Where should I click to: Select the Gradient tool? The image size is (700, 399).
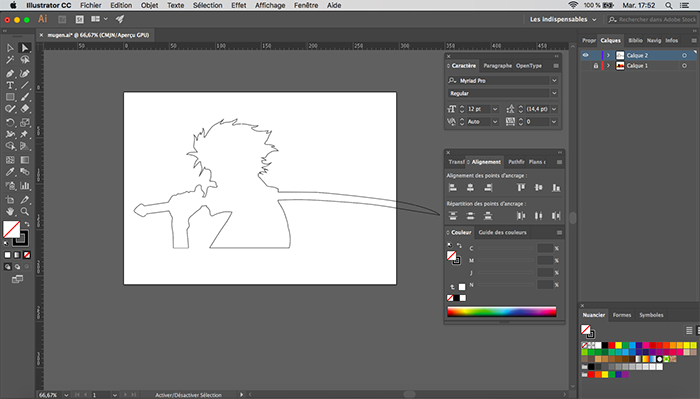[x=25, y=160]
